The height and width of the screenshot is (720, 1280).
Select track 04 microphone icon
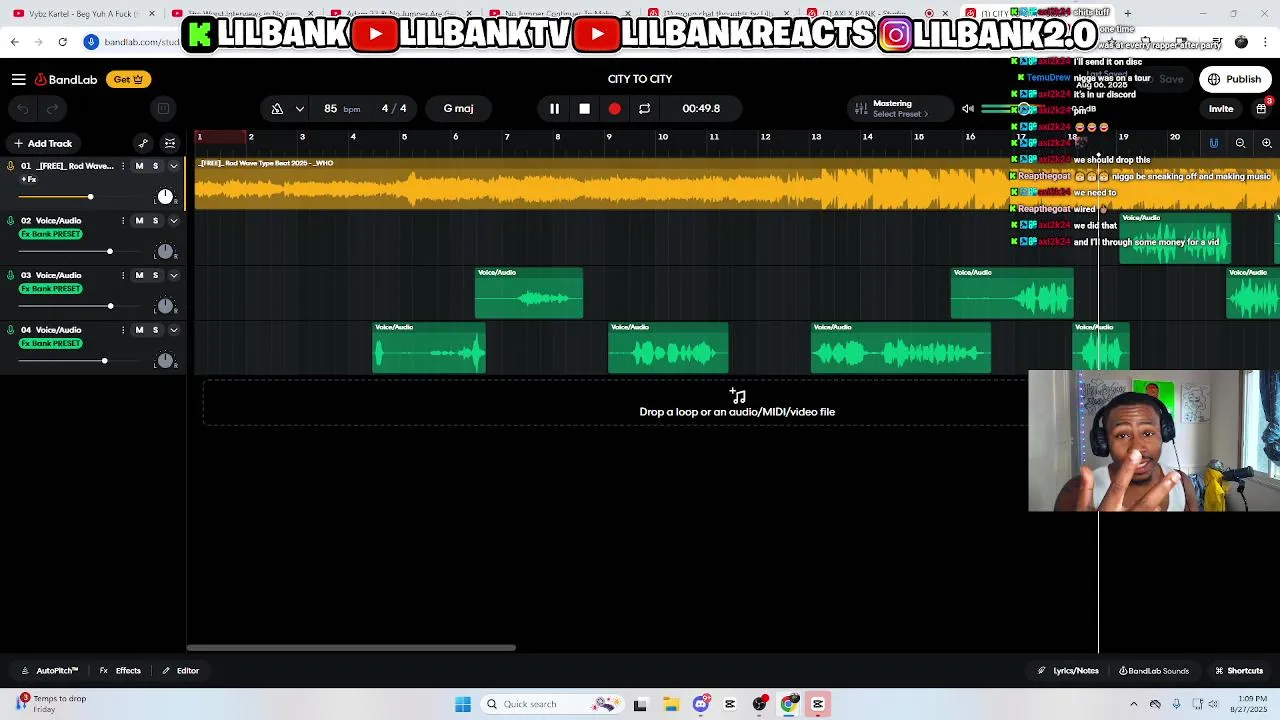[x=11, y=330]
